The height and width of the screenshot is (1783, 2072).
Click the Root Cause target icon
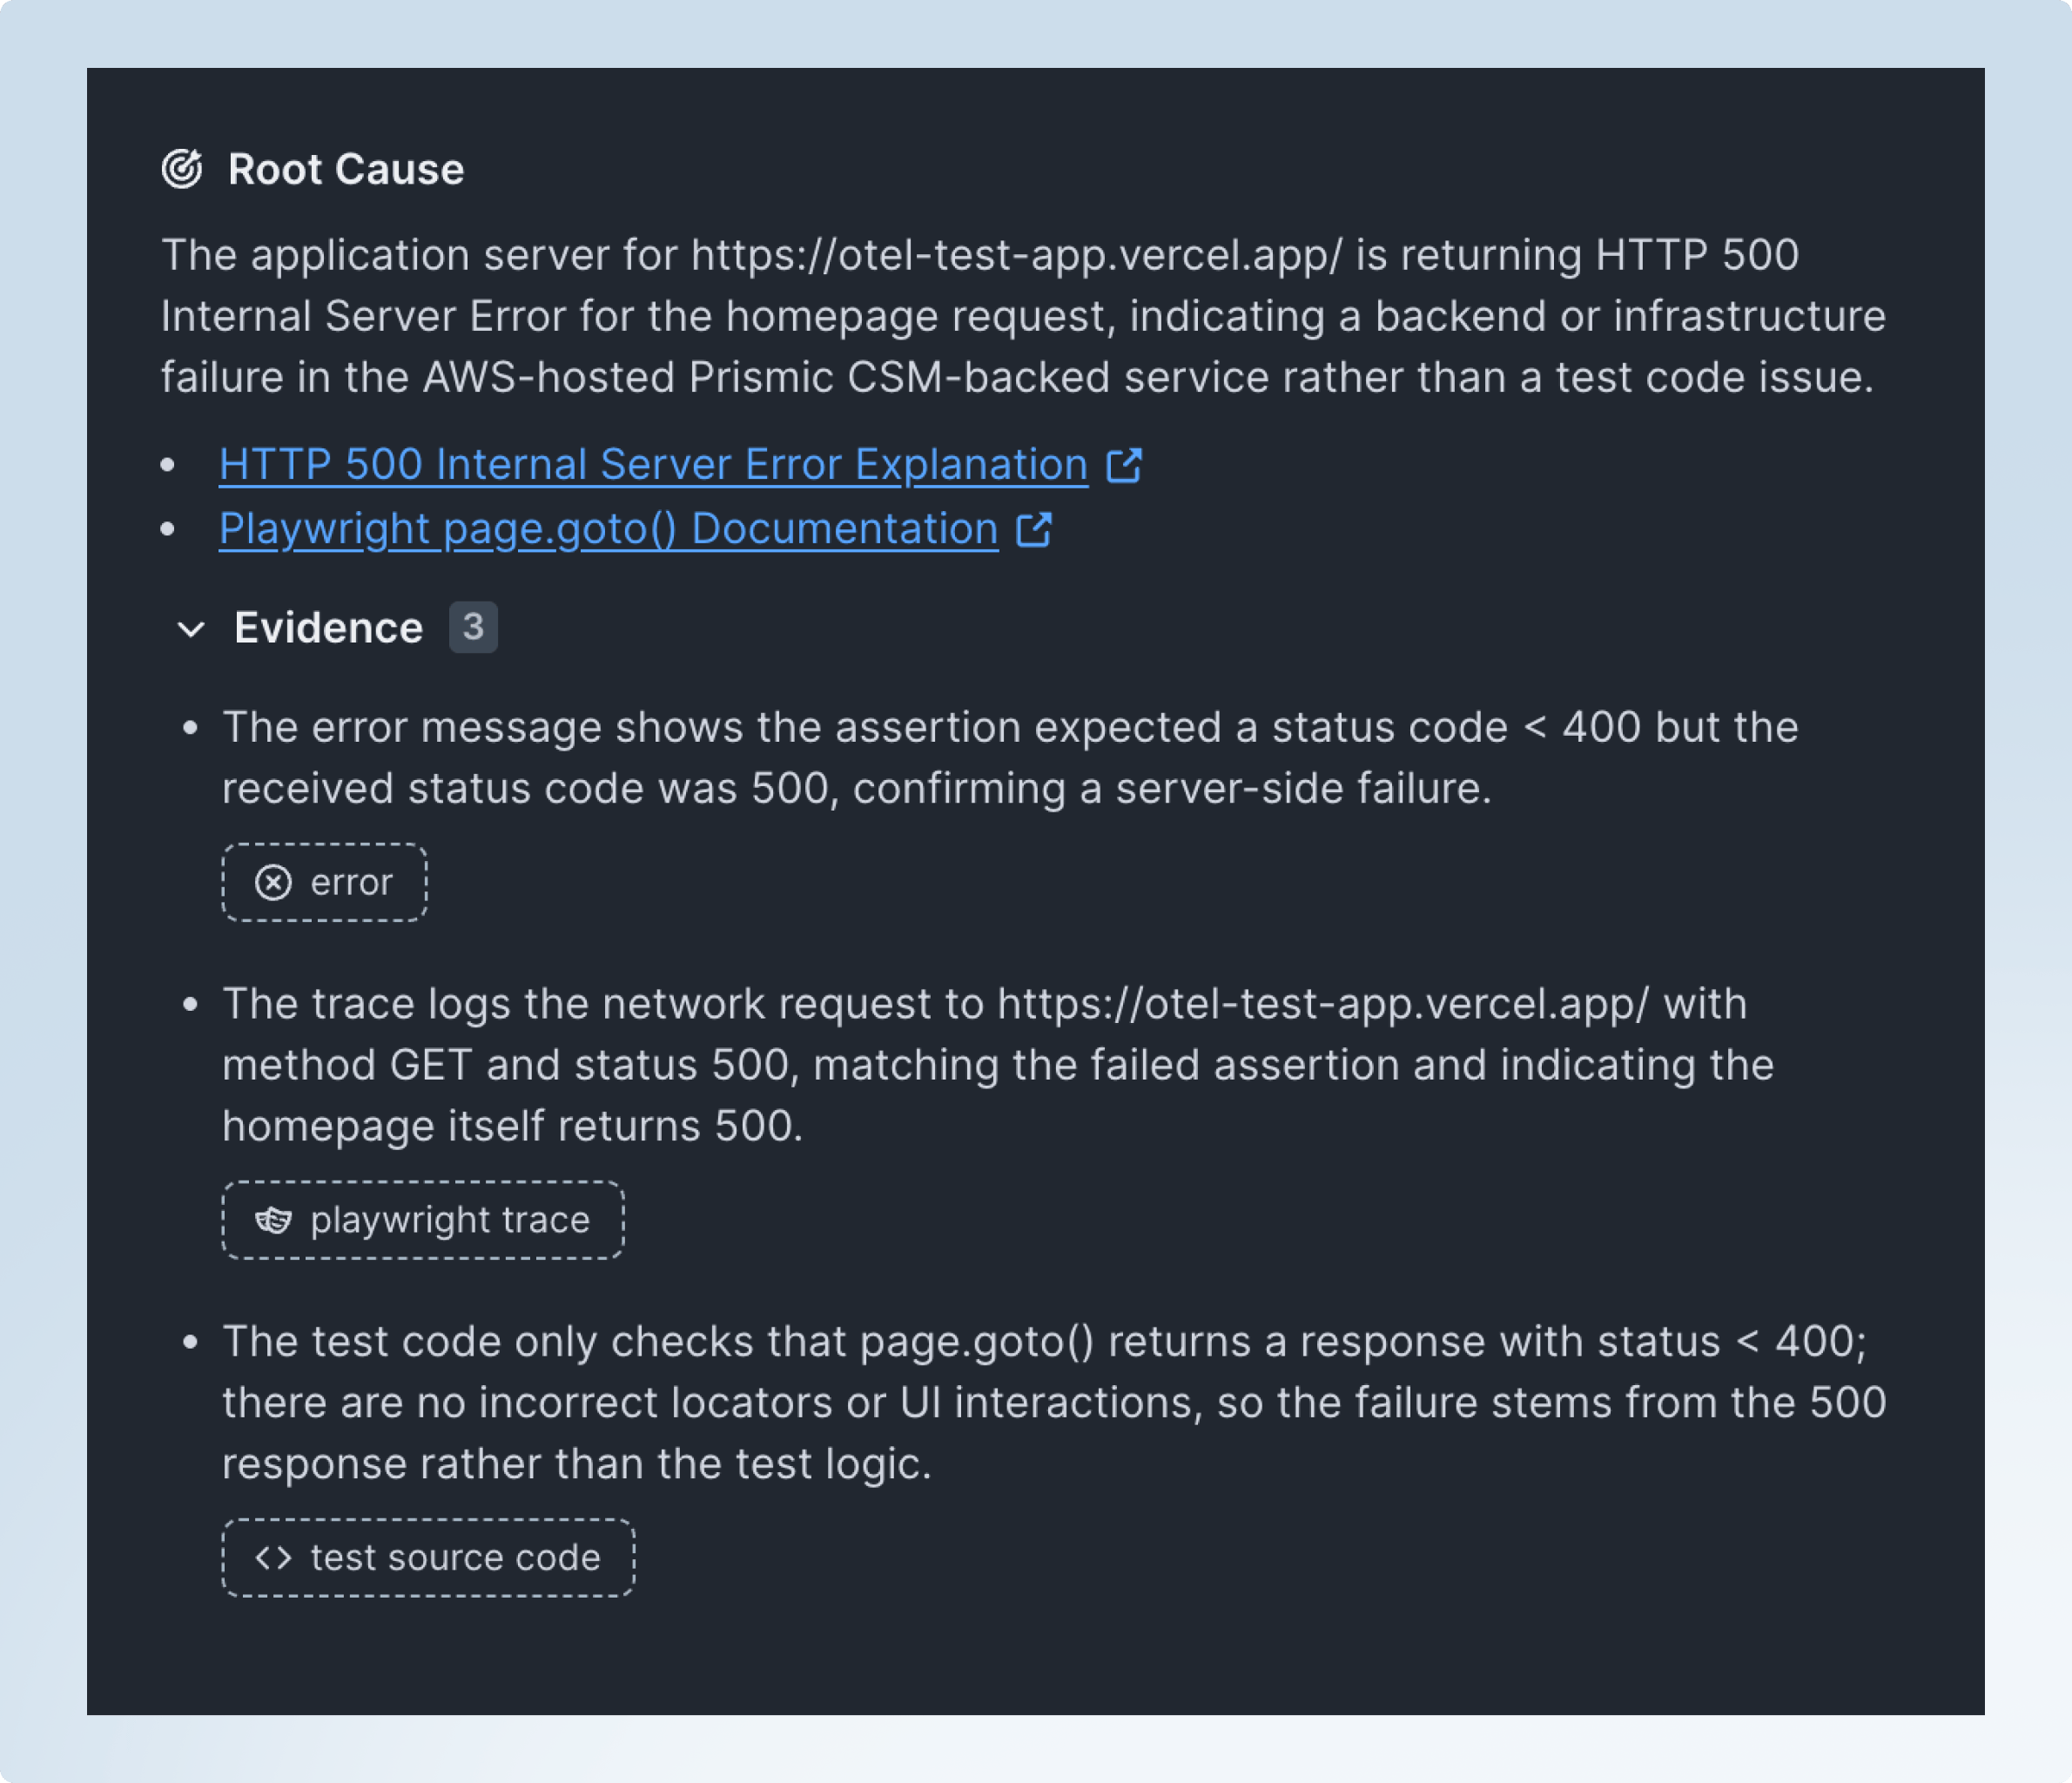[182, 169]
